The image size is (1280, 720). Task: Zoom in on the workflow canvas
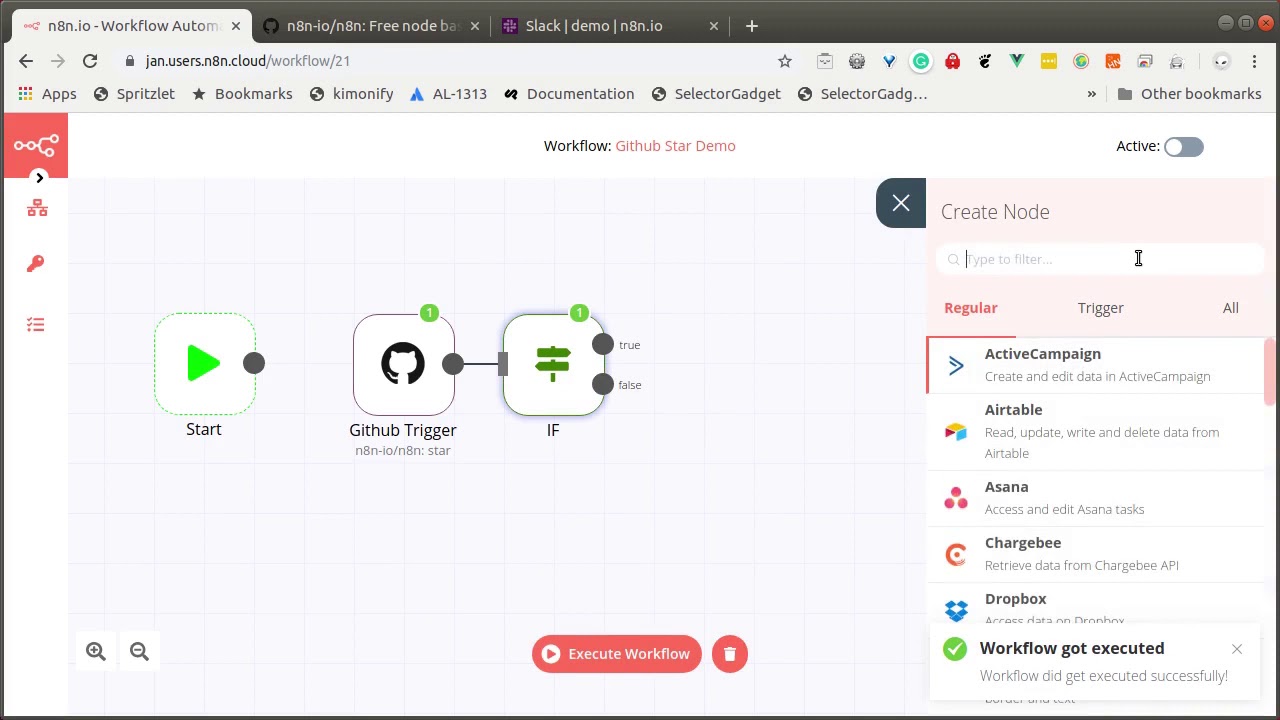point(96,652)
